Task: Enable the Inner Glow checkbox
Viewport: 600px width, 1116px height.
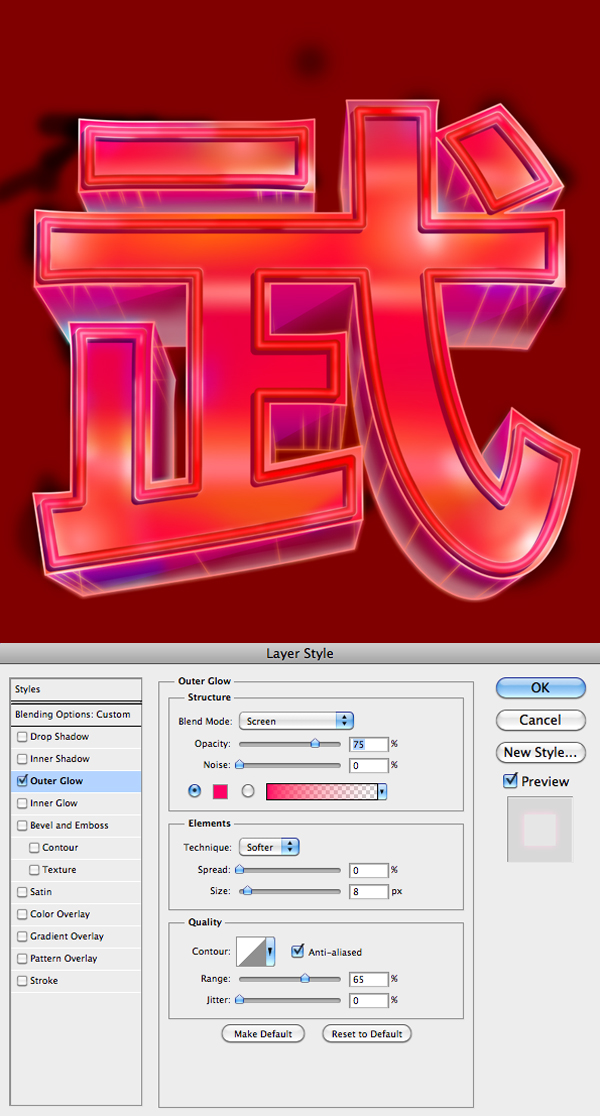Action: click(x=23, y=803)
